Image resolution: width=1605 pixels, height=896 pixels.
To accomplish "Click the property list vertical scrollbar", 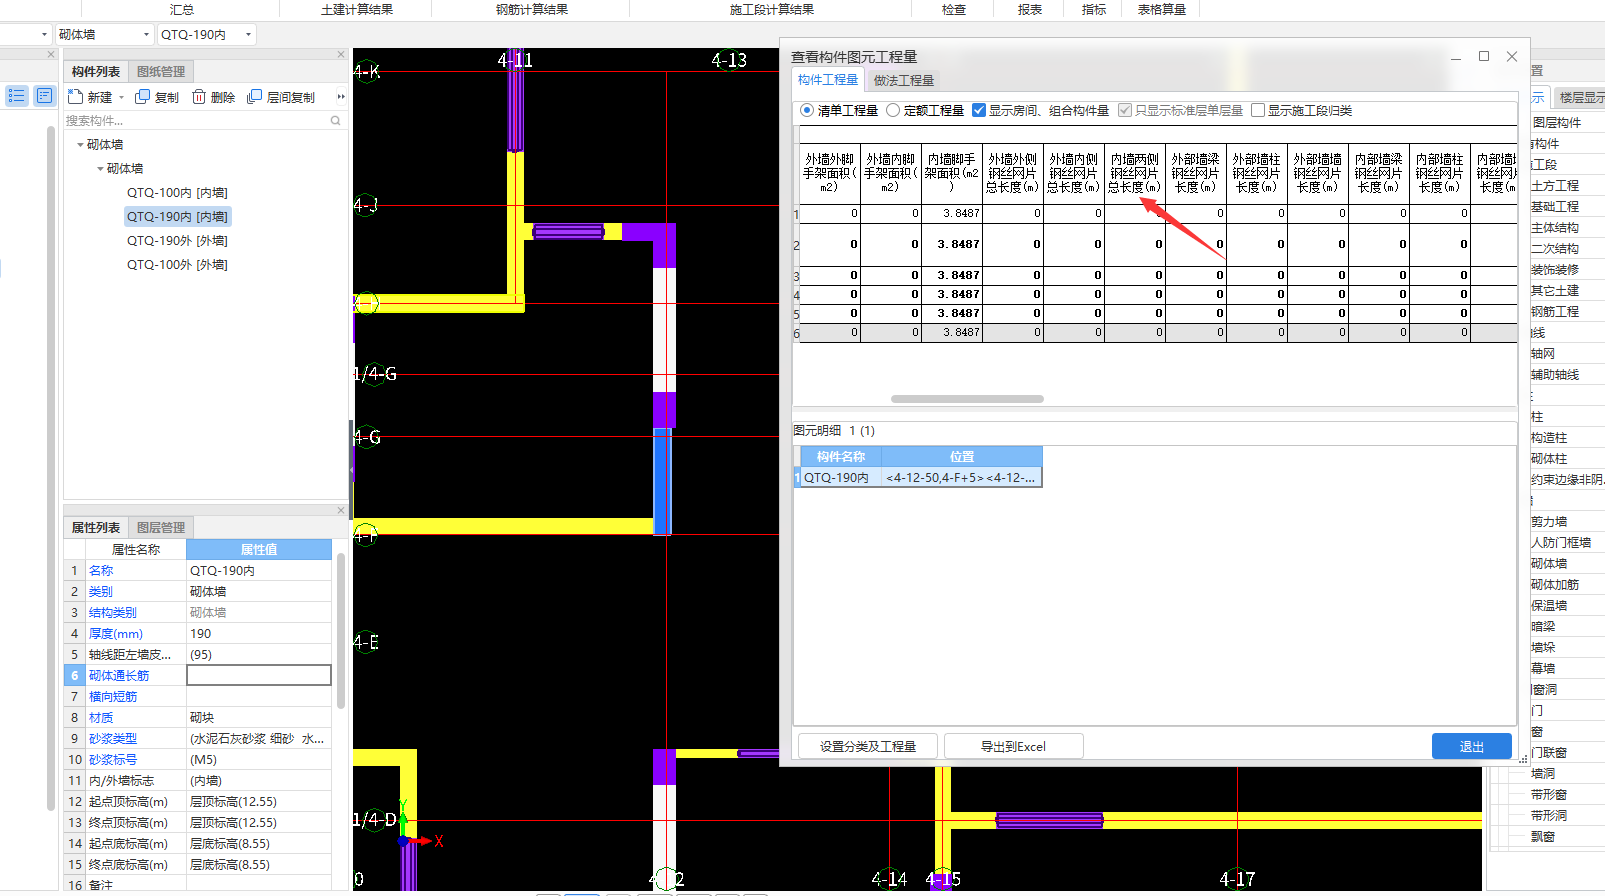I will (x=341, y=630).
